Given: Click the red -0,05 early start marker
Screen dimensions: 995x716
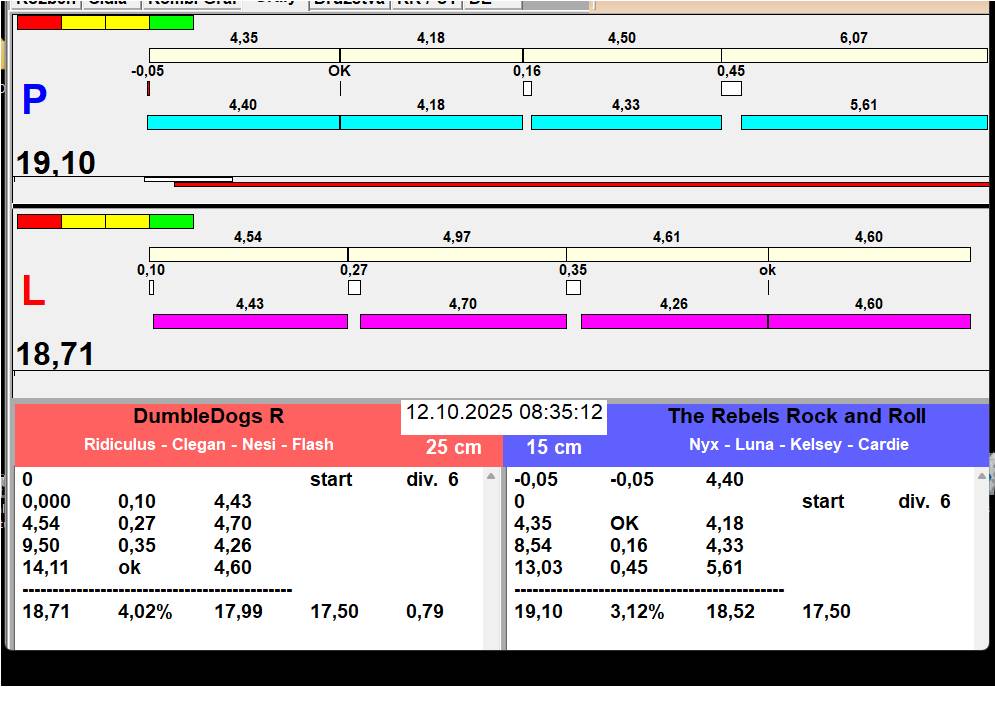Looking at the screenshot, I should pos(148,88).
